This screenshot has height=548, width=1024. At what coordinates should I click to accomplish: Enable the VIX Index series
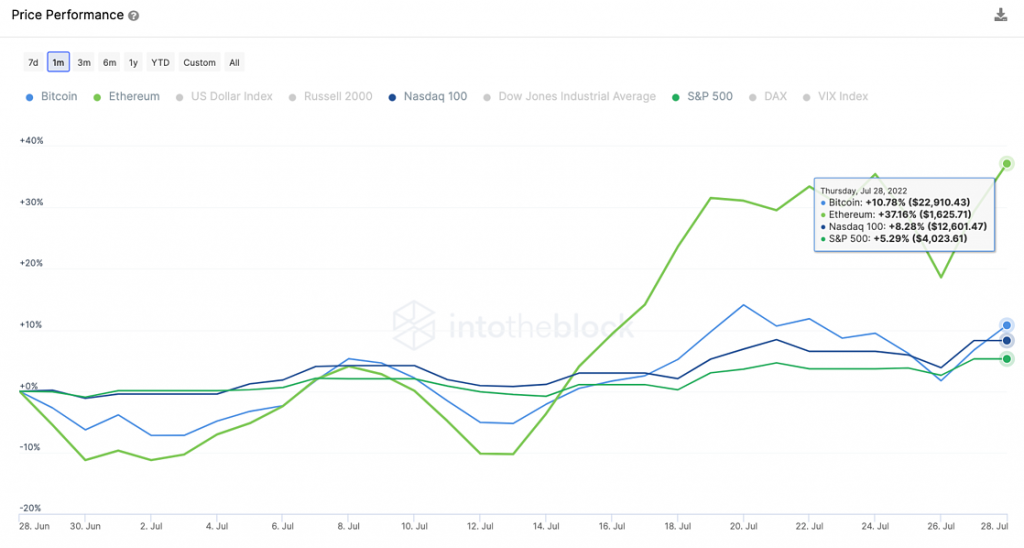[835, 97]
